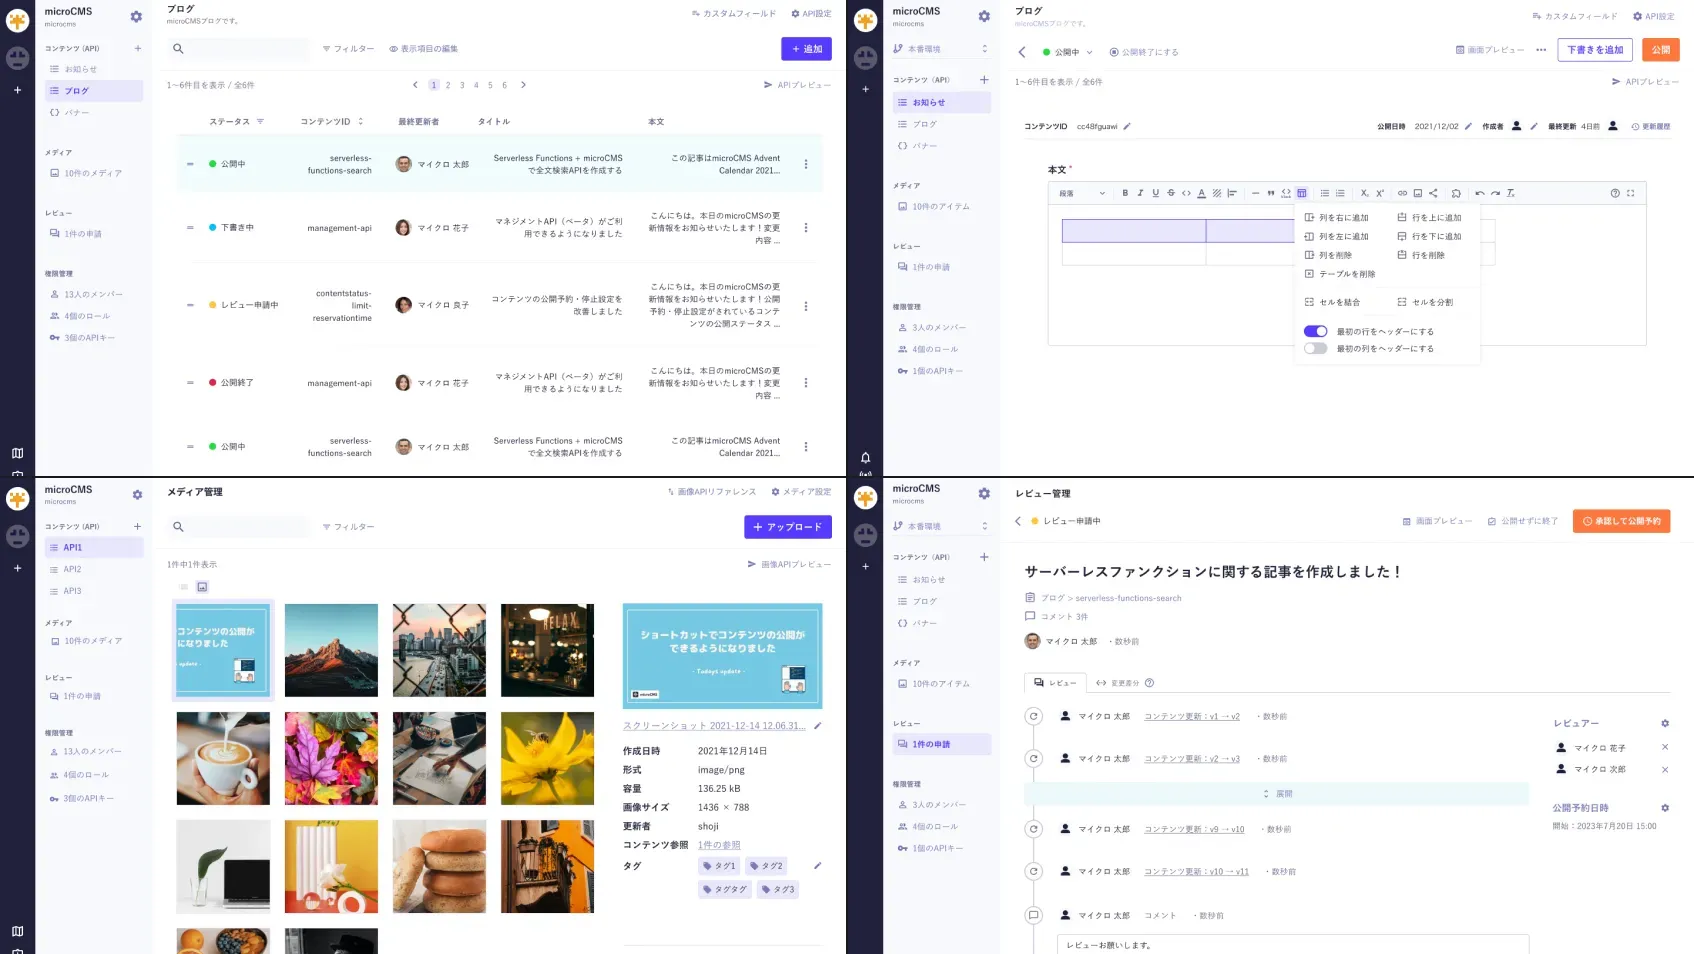Open the ステータス column filter
This screenshot has height=954, width=1694.
260,121
